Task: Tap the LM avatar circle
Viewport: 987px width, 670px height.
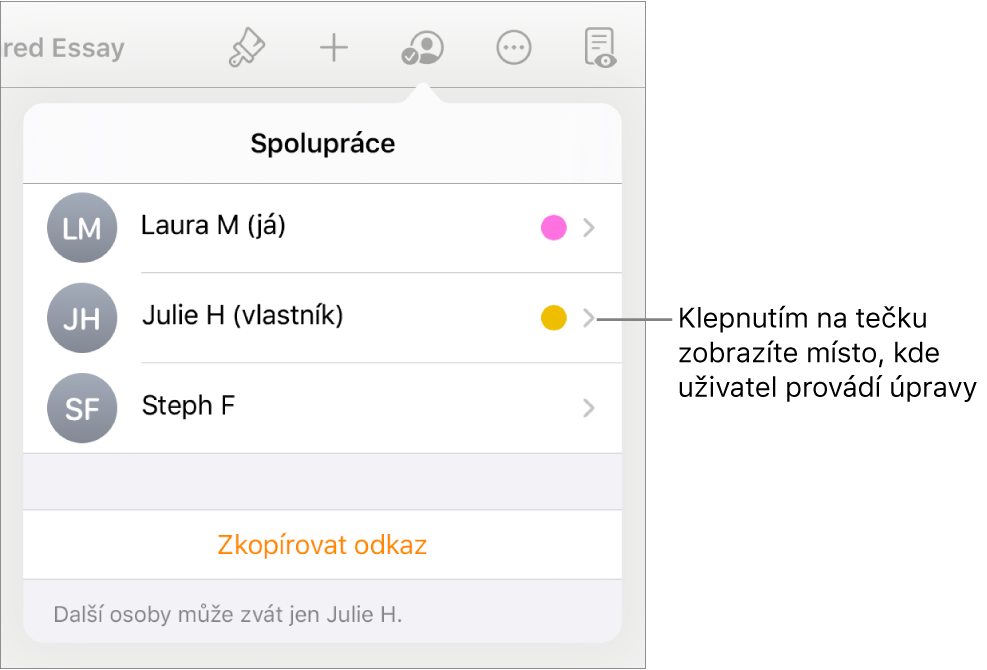Action: tap(82, 228)
